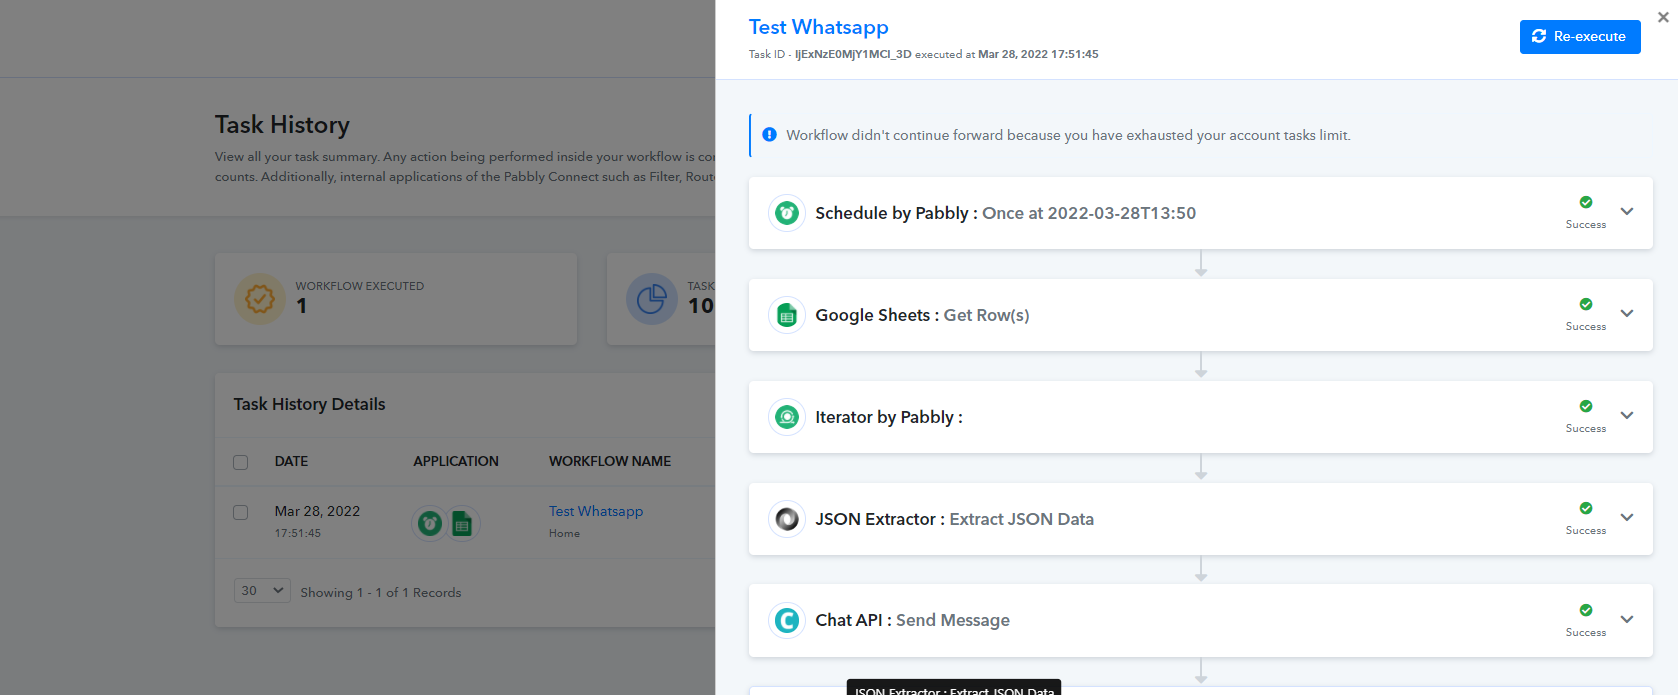Expand the Schedule by Pabbly step
Viewport: 1678px width, 695px height.
point(1627,212)
